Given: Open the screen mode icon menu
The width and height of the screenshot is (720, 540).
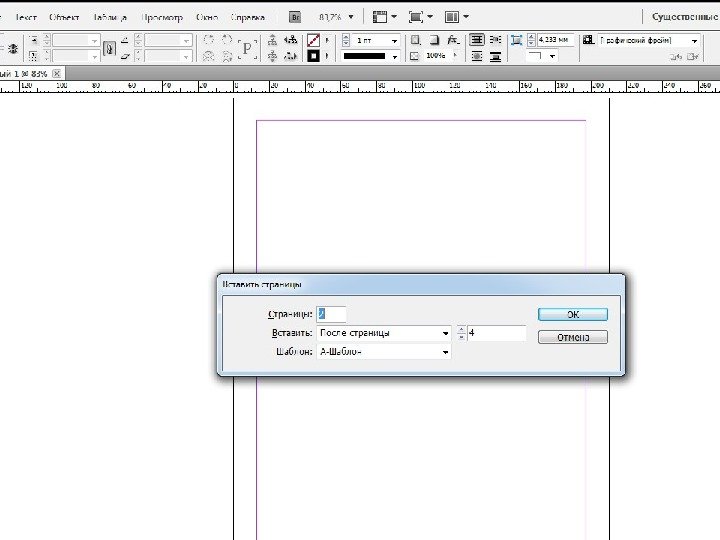Looking at the screenshot, I should tap(420, 17).
